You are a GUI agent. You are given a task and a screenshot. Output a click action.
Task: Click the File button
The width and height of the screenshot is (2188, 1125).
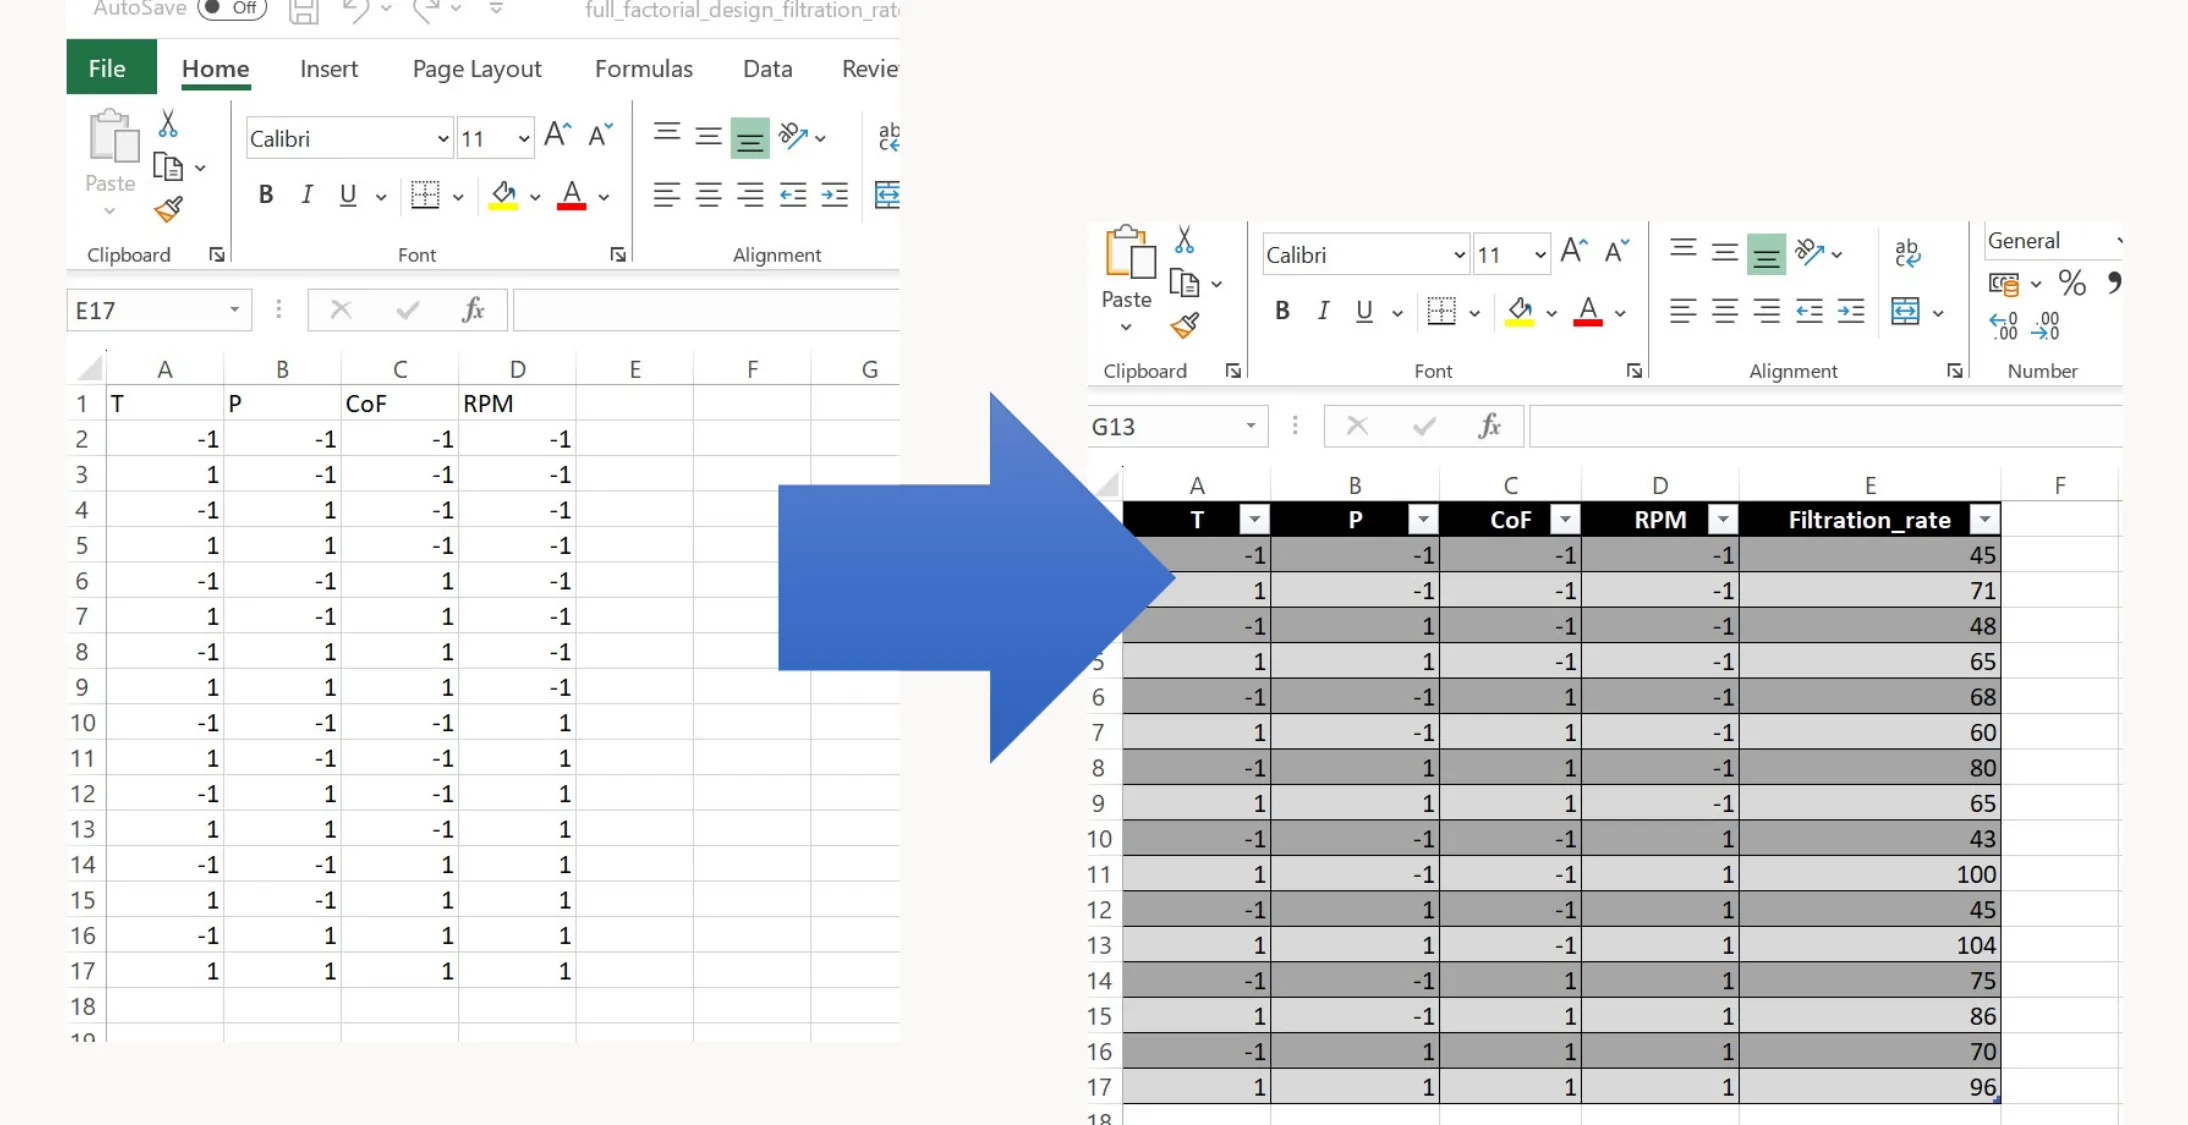point(107,69)
